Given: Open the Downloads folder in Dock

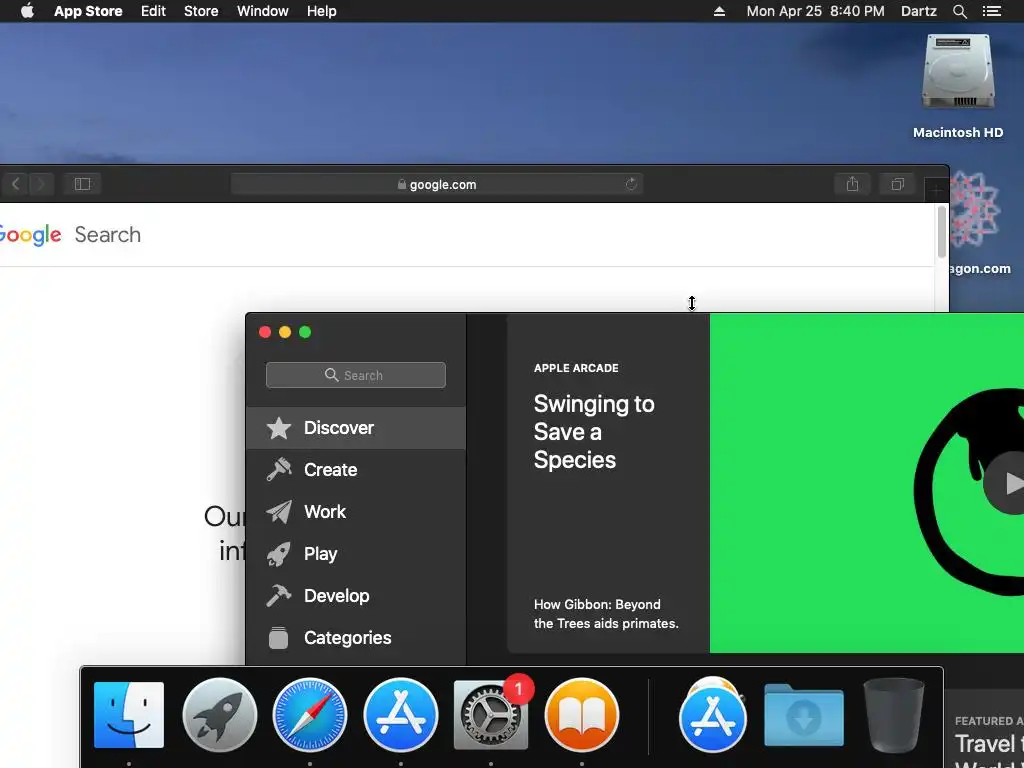Looking at the screenshot, I should click(803, 716).
